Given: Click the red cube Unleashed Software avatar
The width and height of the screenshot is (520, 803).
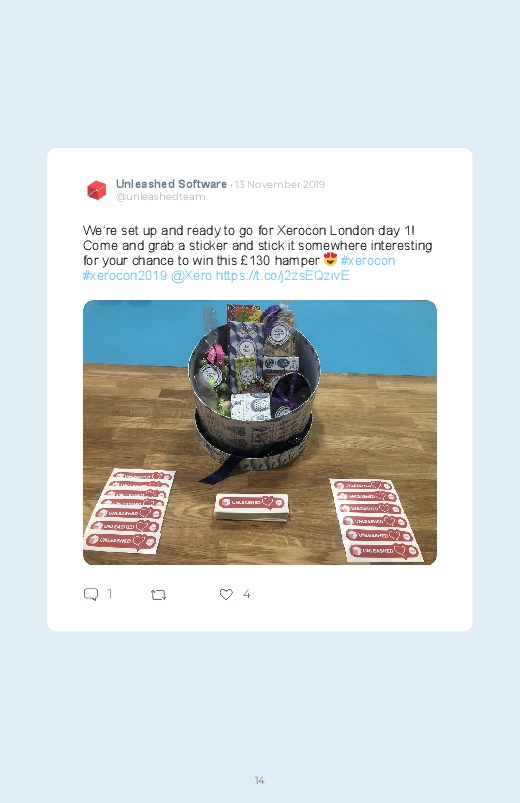Looking at the screenshot, I should tap(96, 190).
